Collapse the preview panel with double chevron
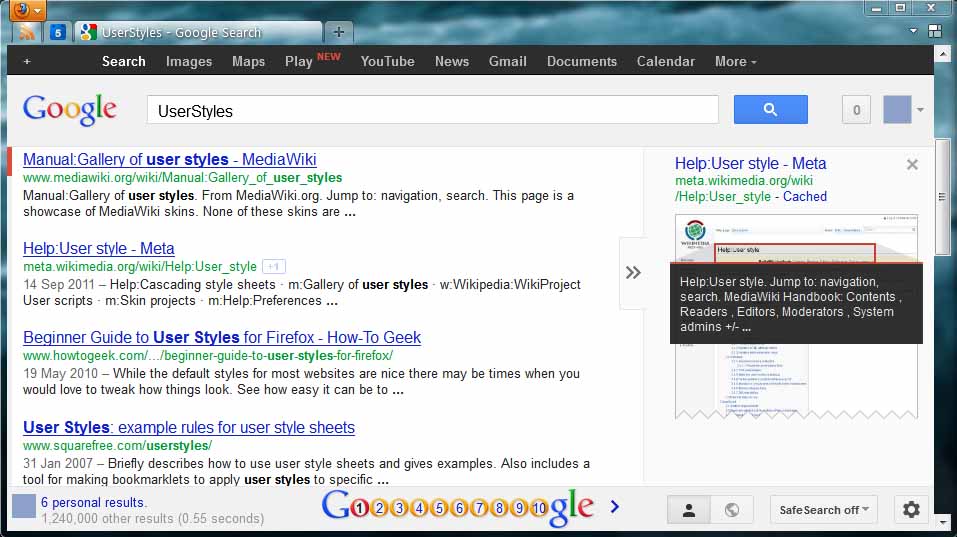This screenshot has width=957, height=537. pyautogui.click(x=633, y=273)
